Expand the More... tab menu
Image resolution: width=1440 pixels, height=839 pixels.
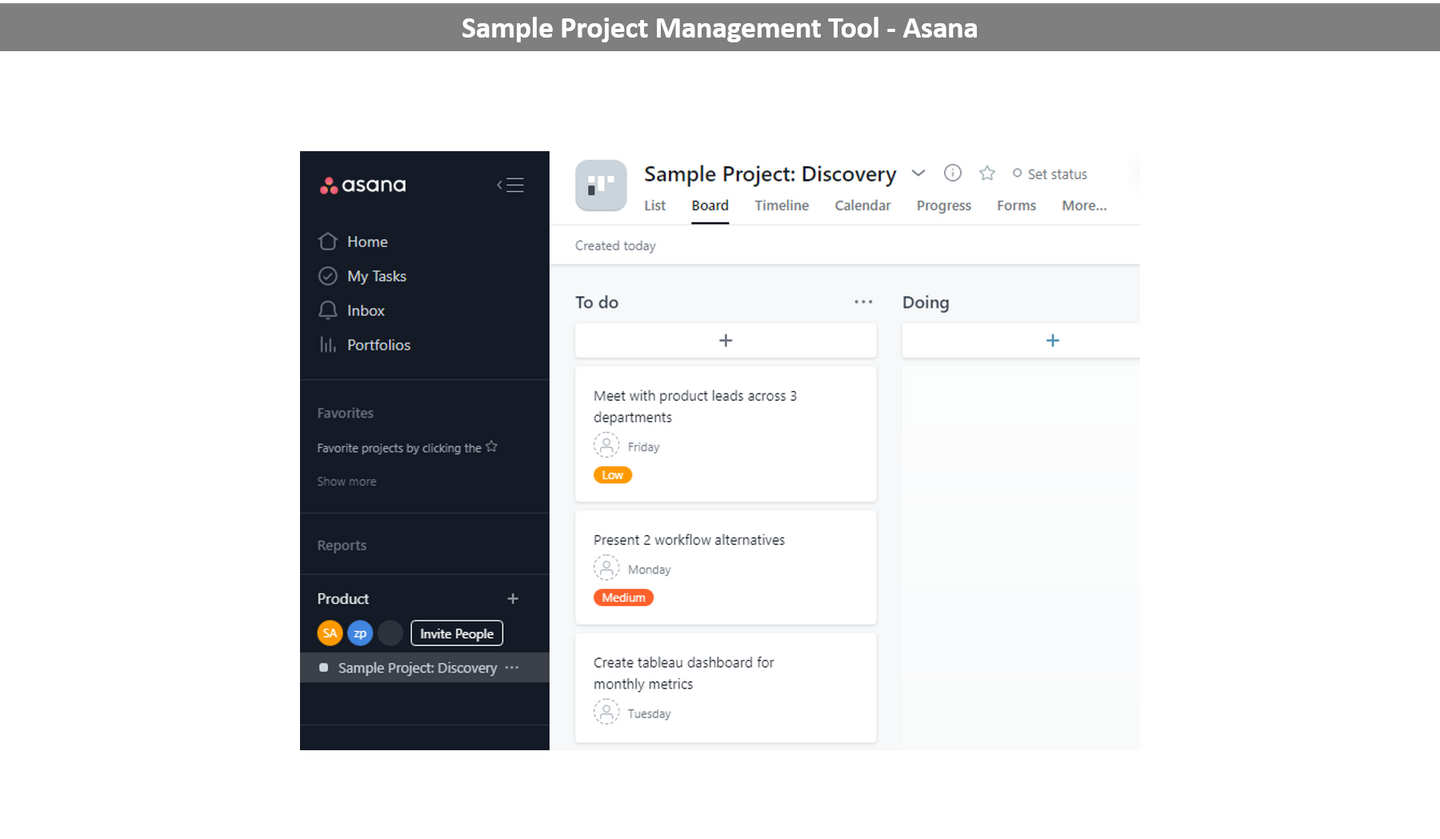pos(1084,206)
